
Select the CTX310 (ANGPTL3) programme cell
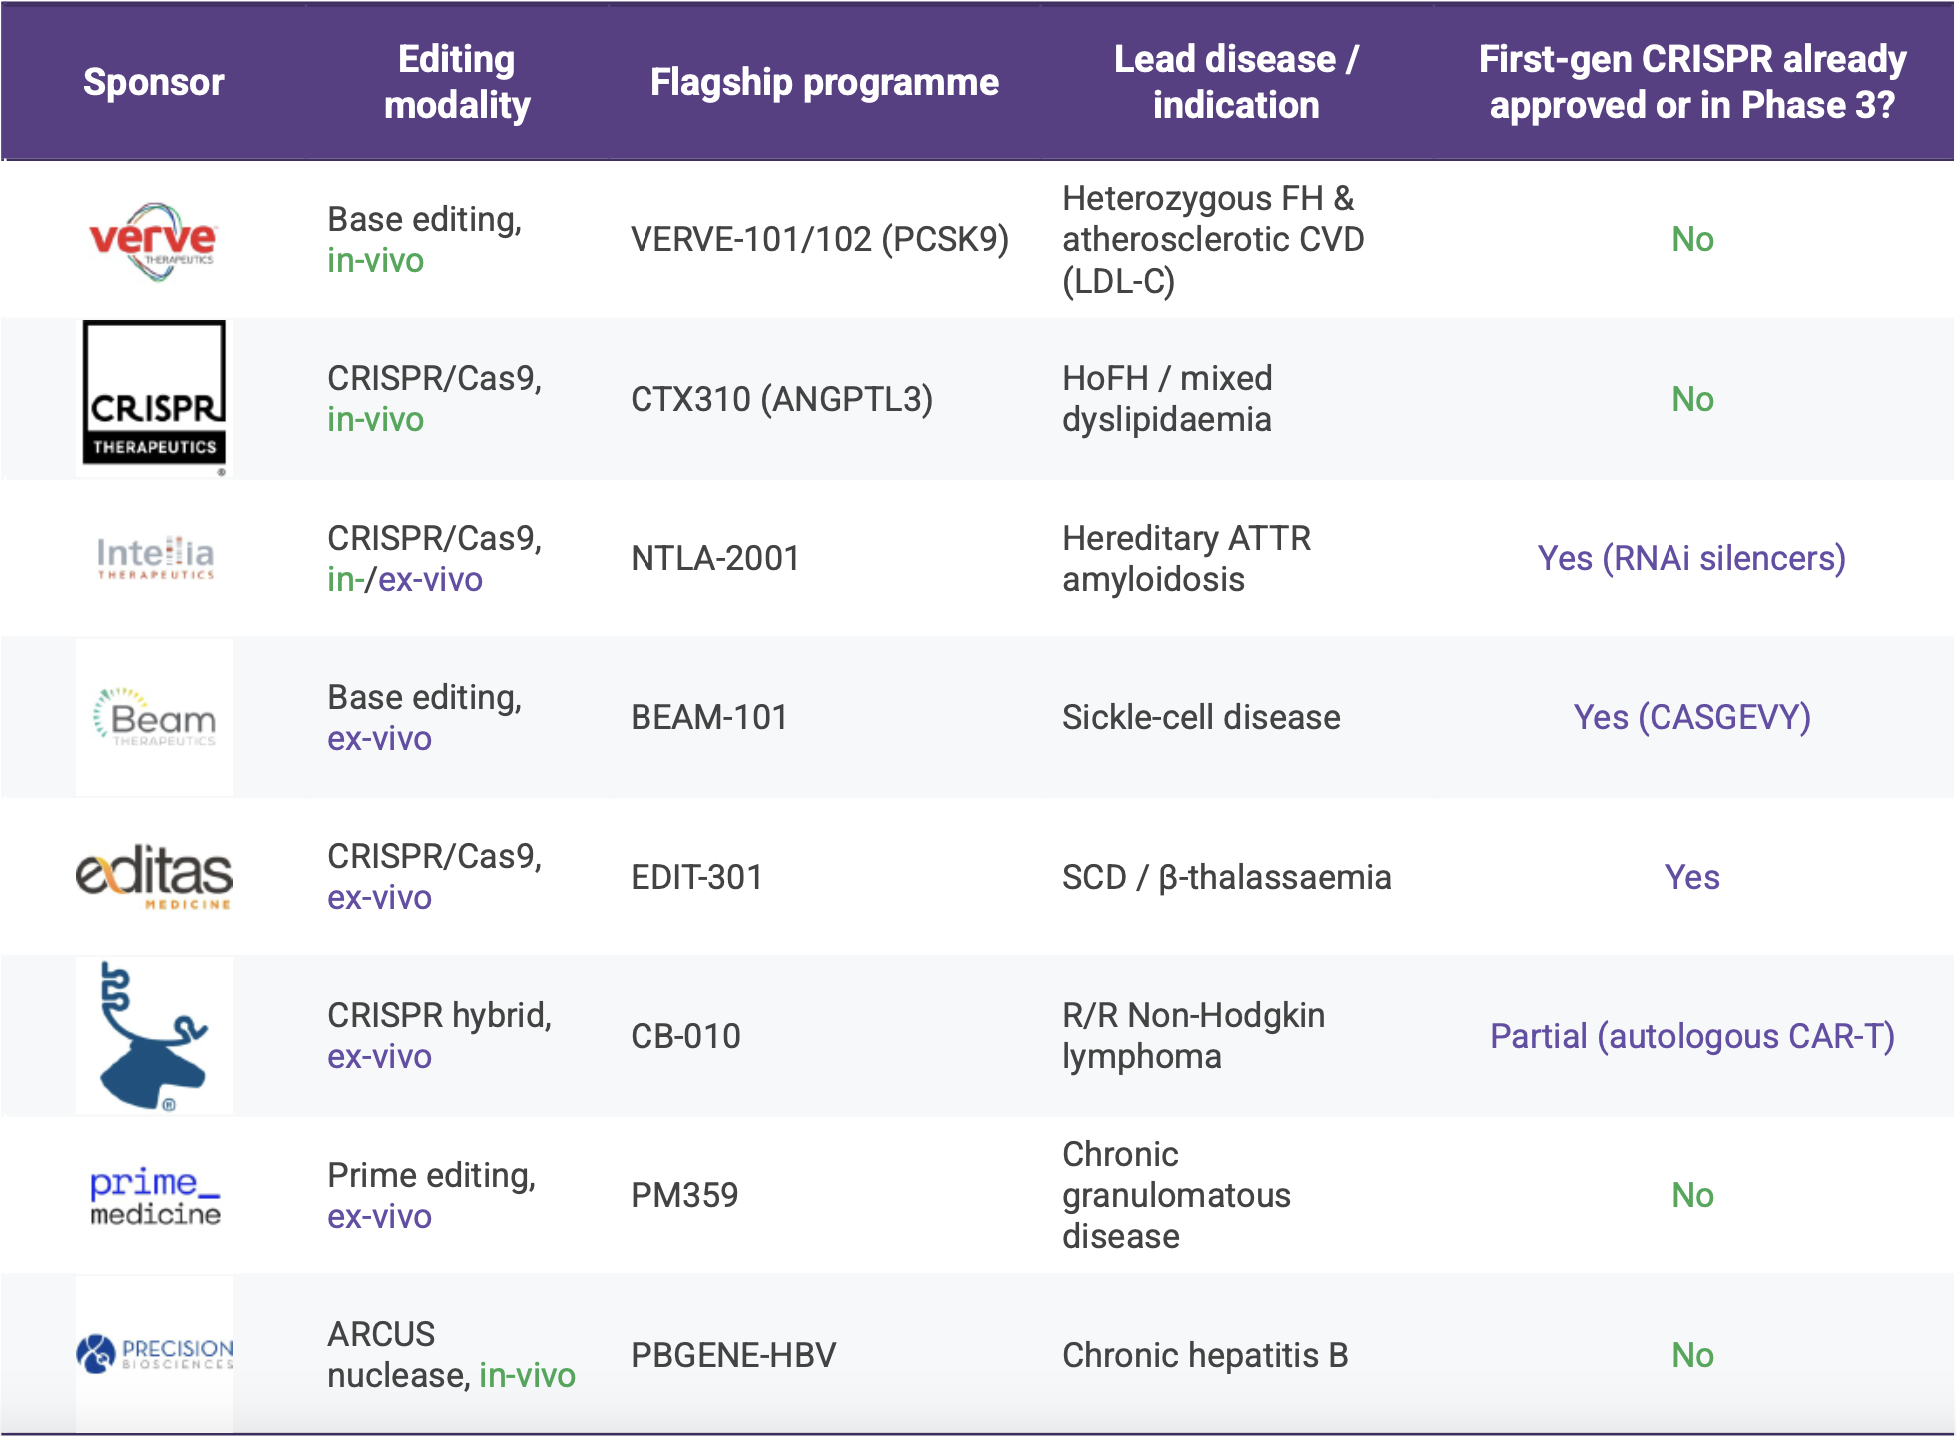[782, 399]
